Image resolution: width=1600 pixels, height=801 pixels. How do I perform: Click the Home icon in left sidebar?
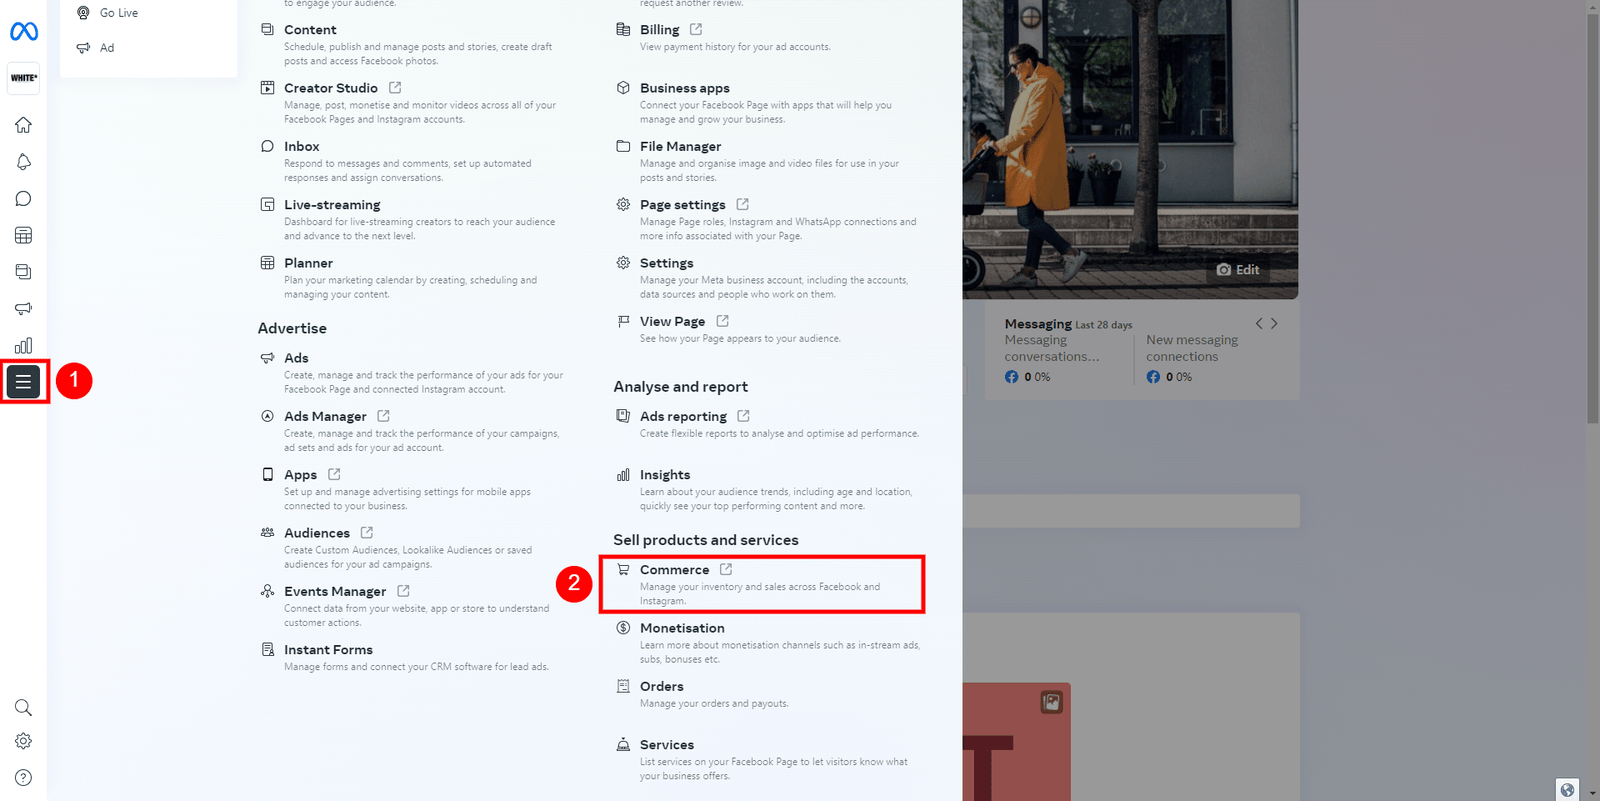pyautogui.click(x=23, y=125)
